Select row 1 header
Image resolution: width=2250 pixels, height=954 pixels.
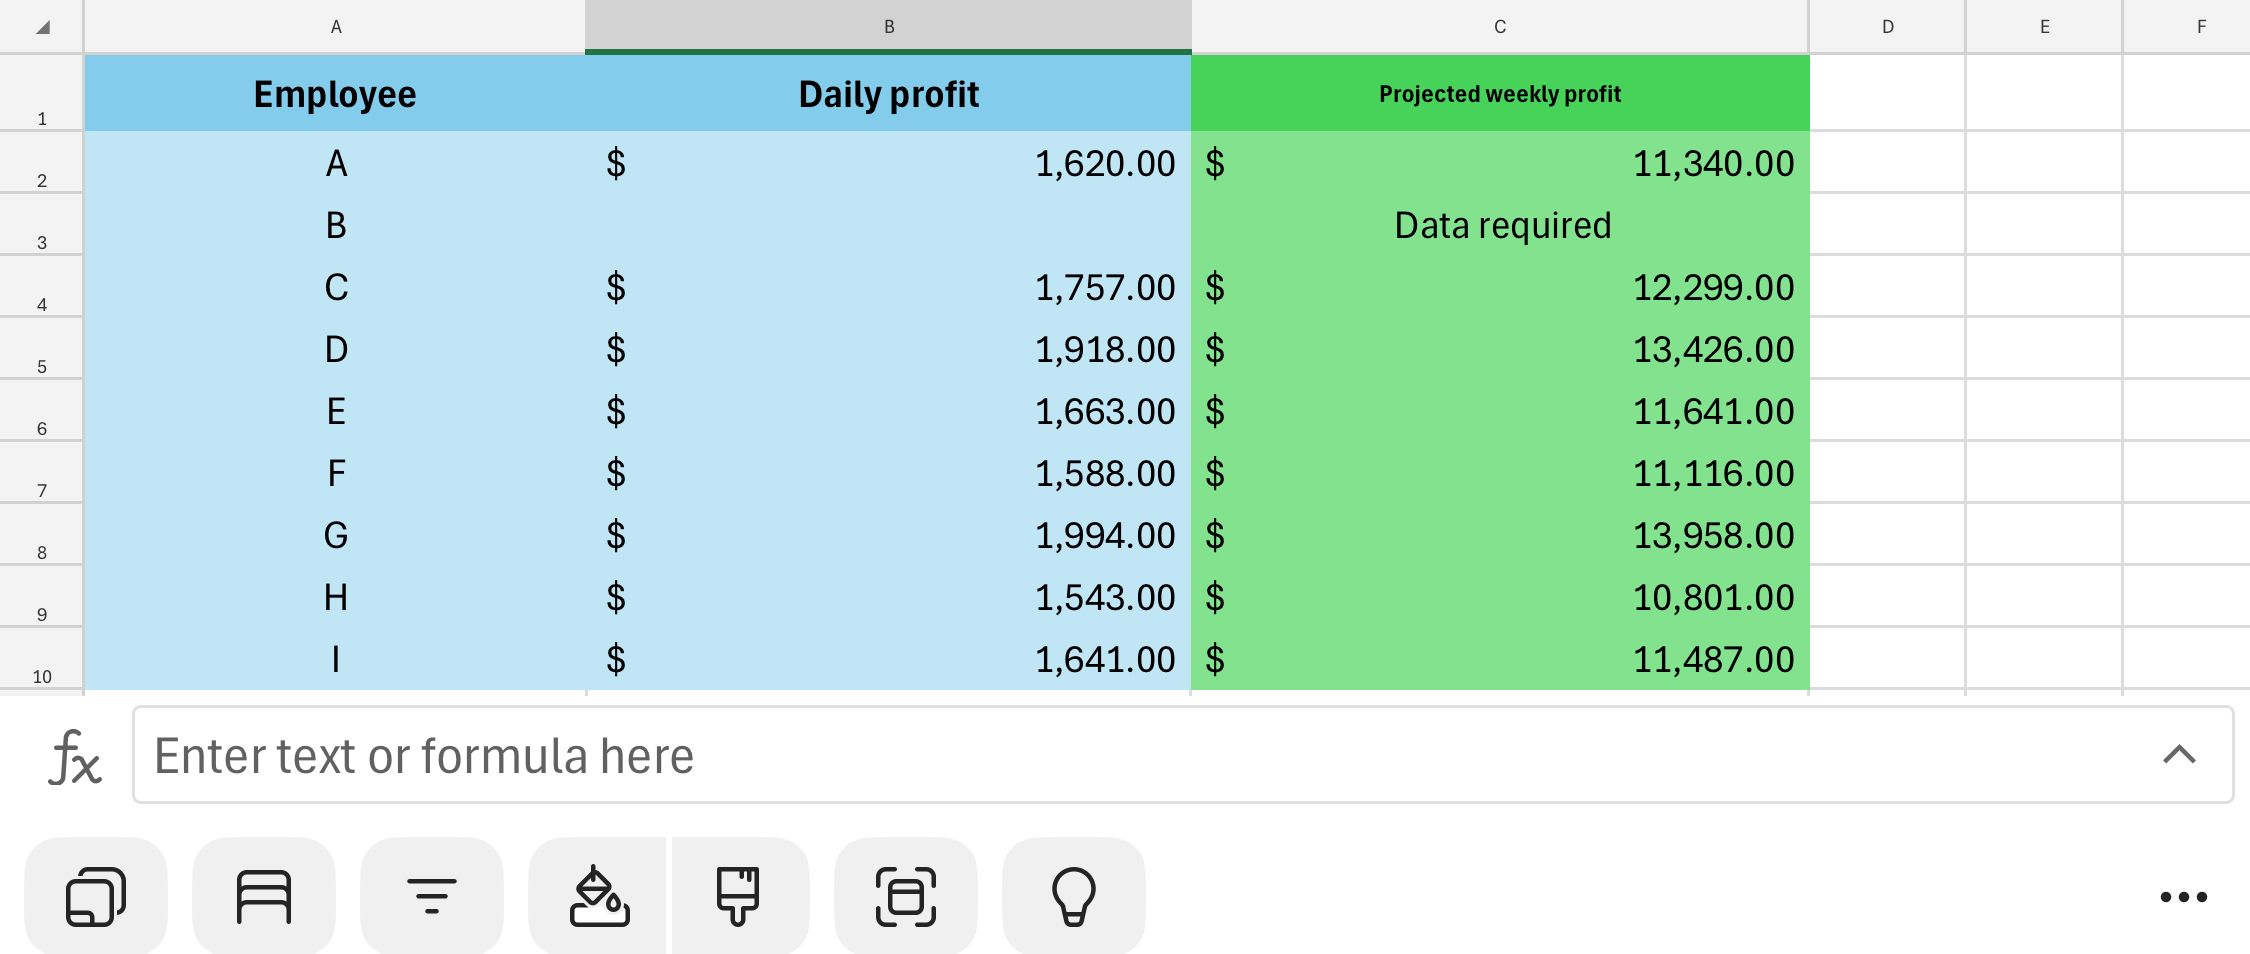pyautogui.click(x=42, y=93)
